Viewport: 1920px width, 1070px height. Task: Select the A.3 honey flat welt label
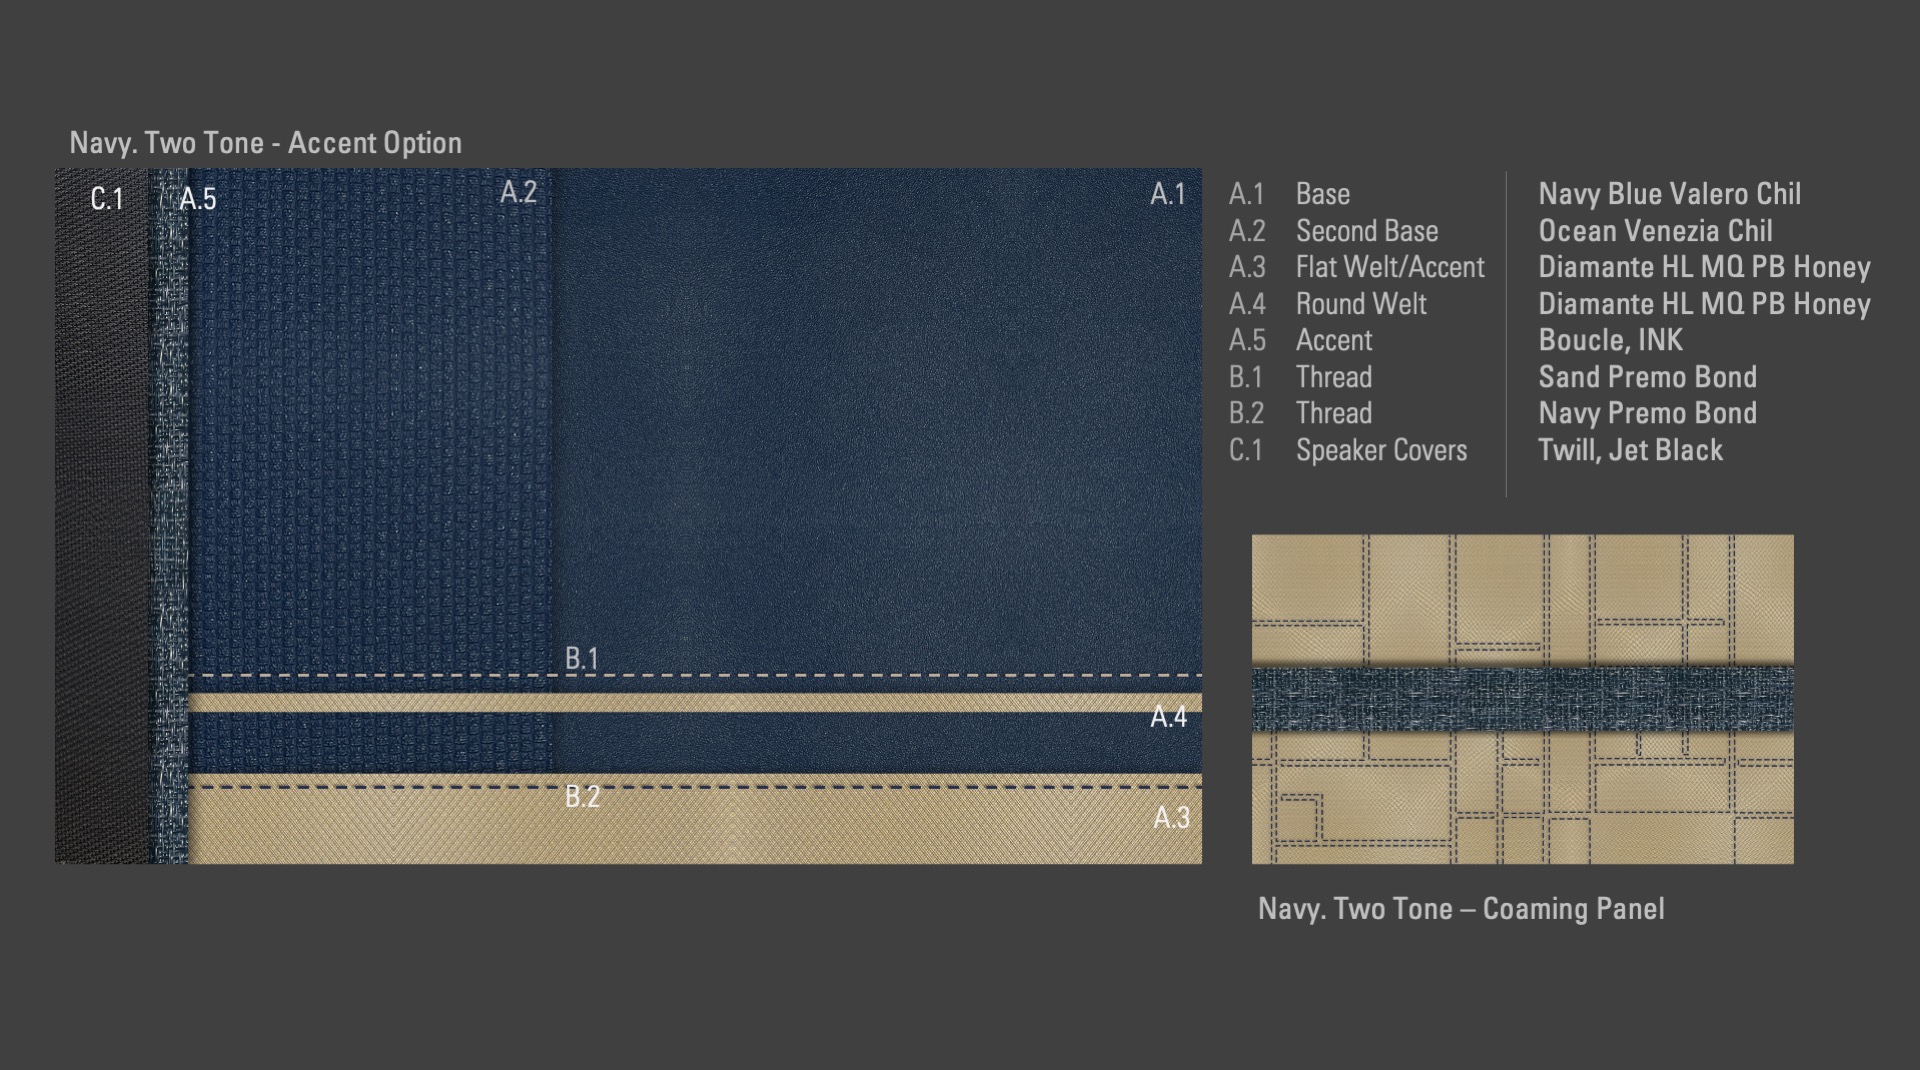tap(1171, 818)
